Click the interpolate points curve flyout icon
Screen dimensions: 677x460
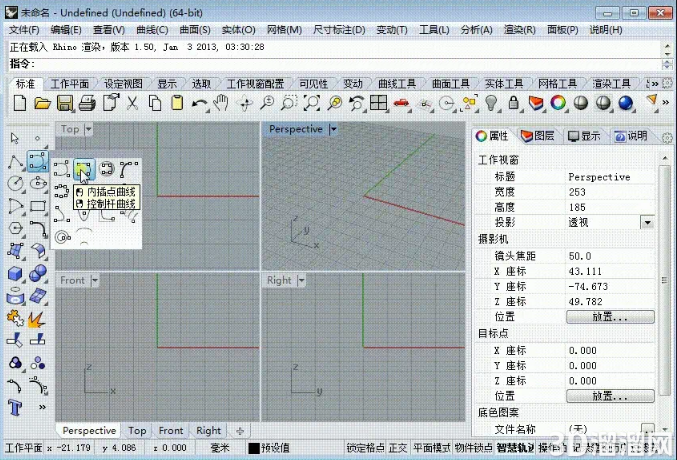[x=83, y=169]
